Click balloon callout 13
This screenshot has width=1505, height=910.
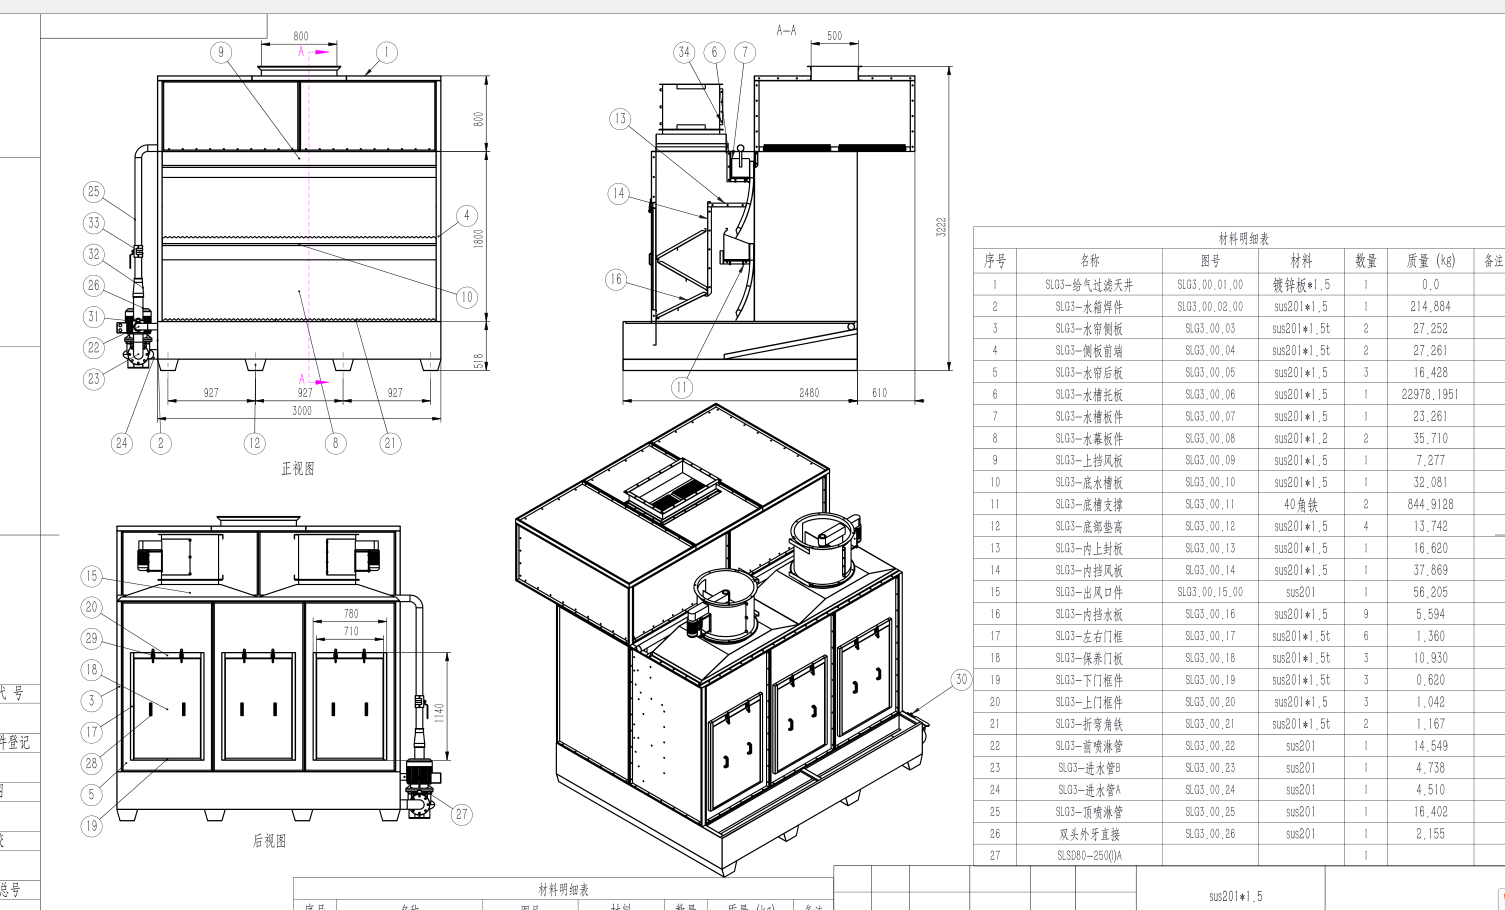[x=620, y=119]
